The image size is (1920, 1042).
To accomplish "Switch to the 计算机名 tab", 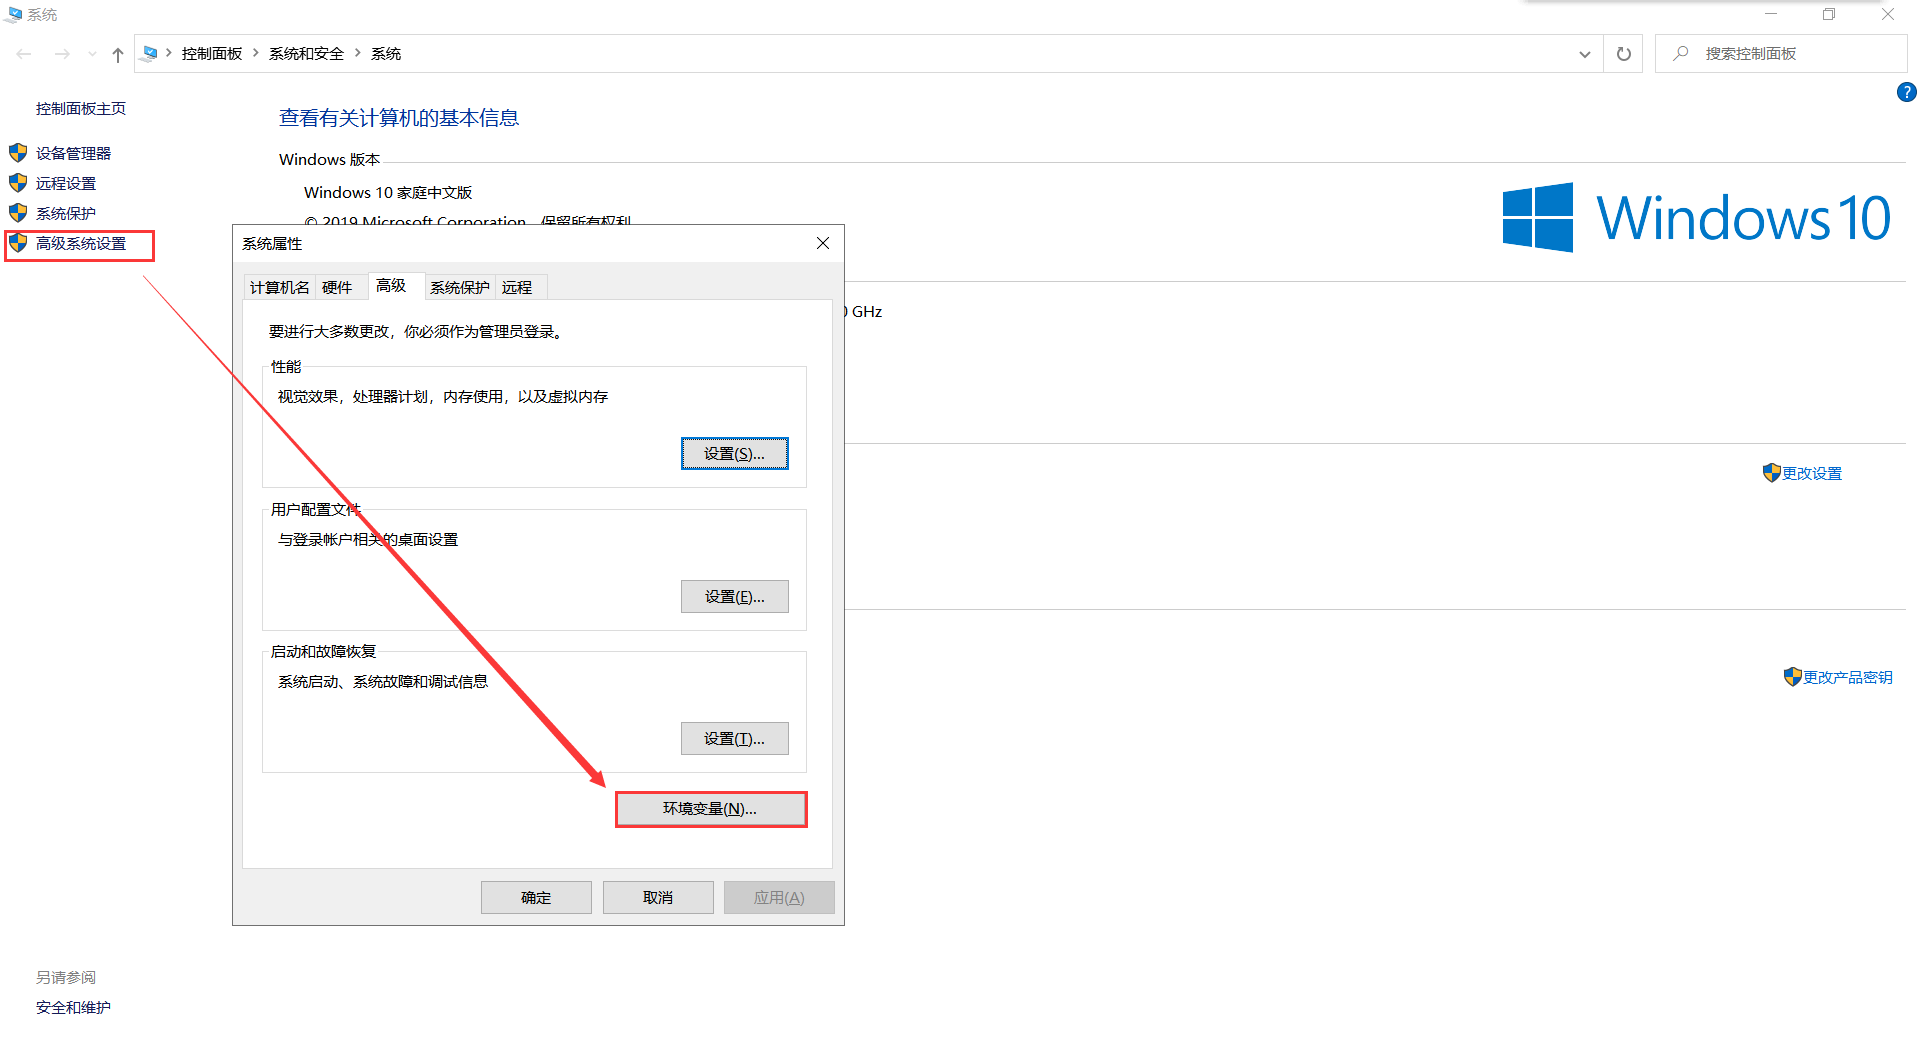I will click(x=280, y=288).
